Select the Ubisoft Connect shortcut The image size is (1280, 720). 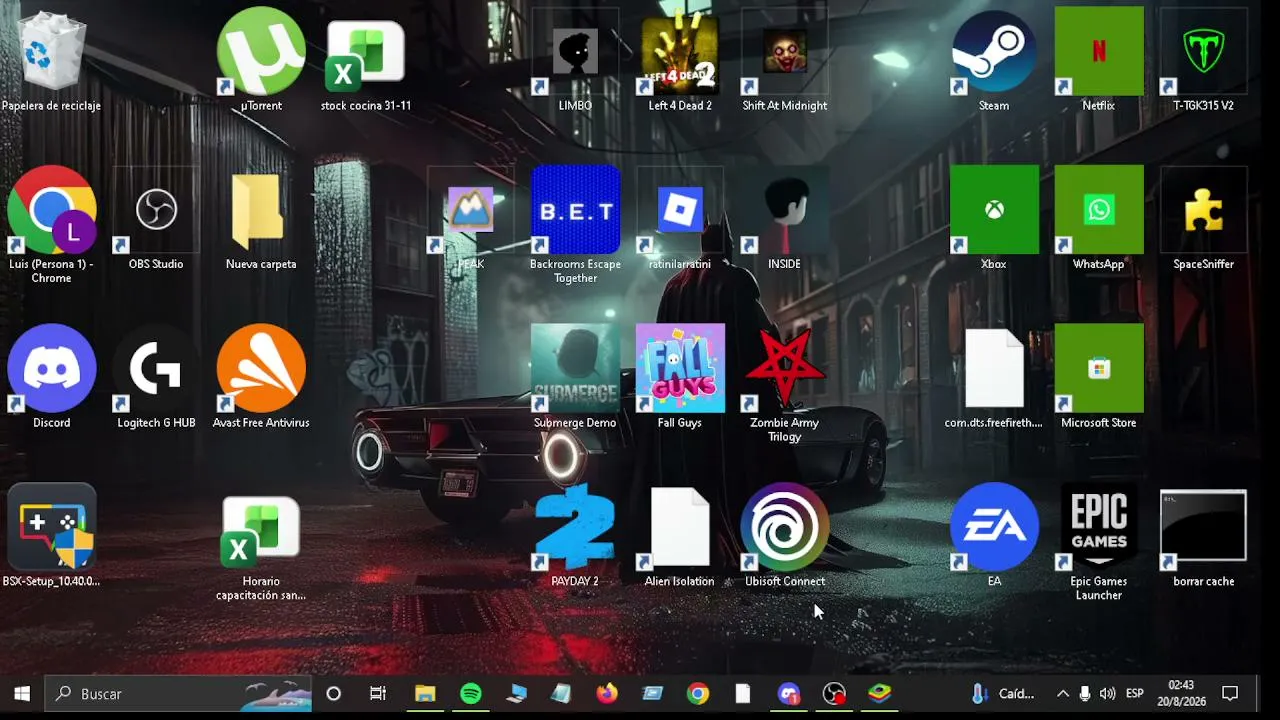click(x=784, y=536)
